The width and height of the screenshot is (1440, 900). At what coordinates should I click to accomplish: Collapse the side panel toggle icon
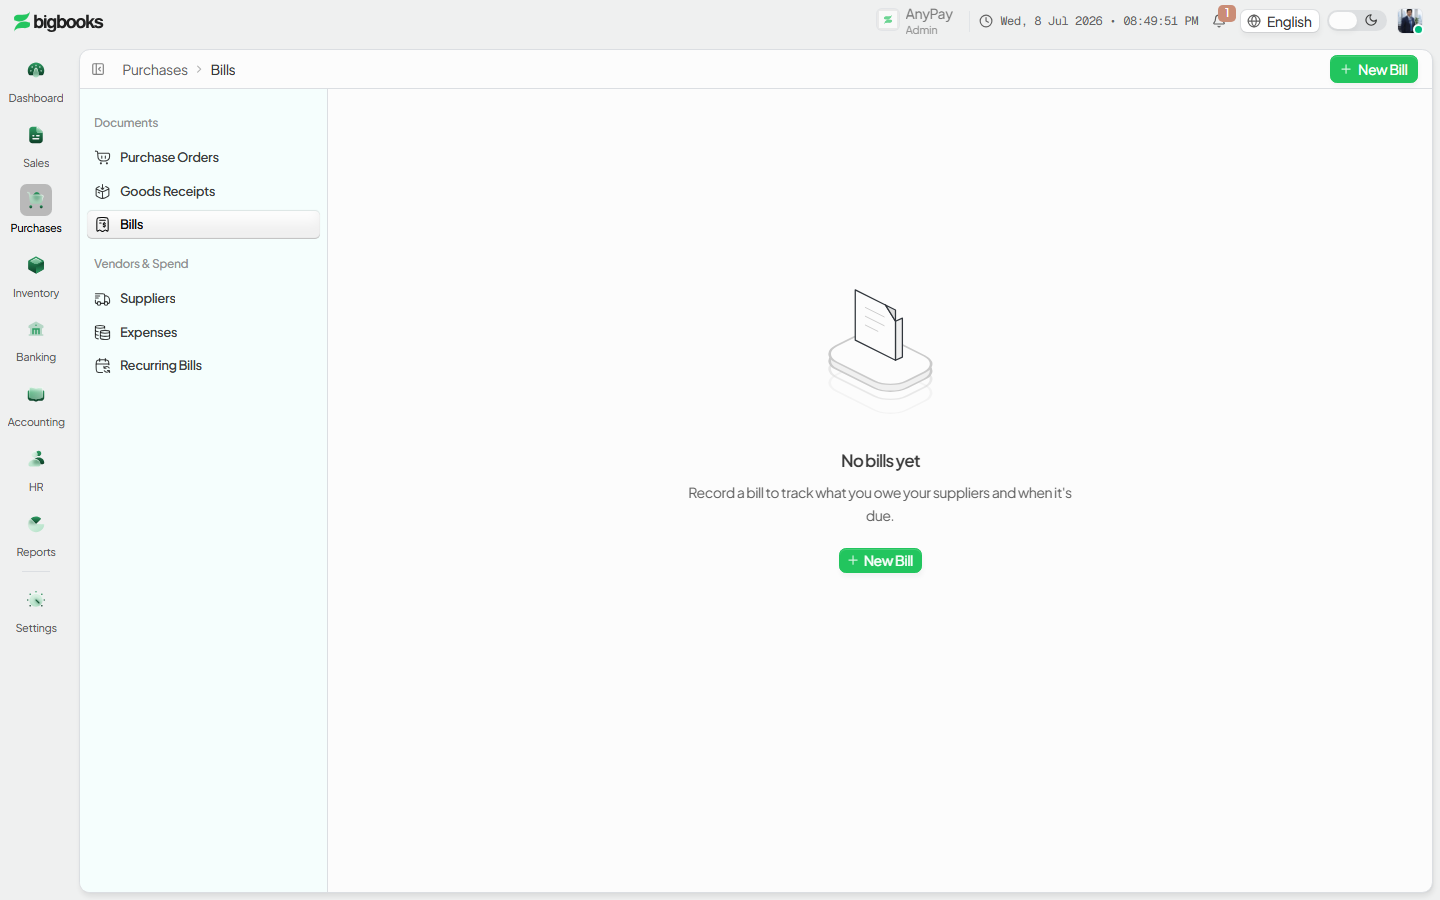98,69
